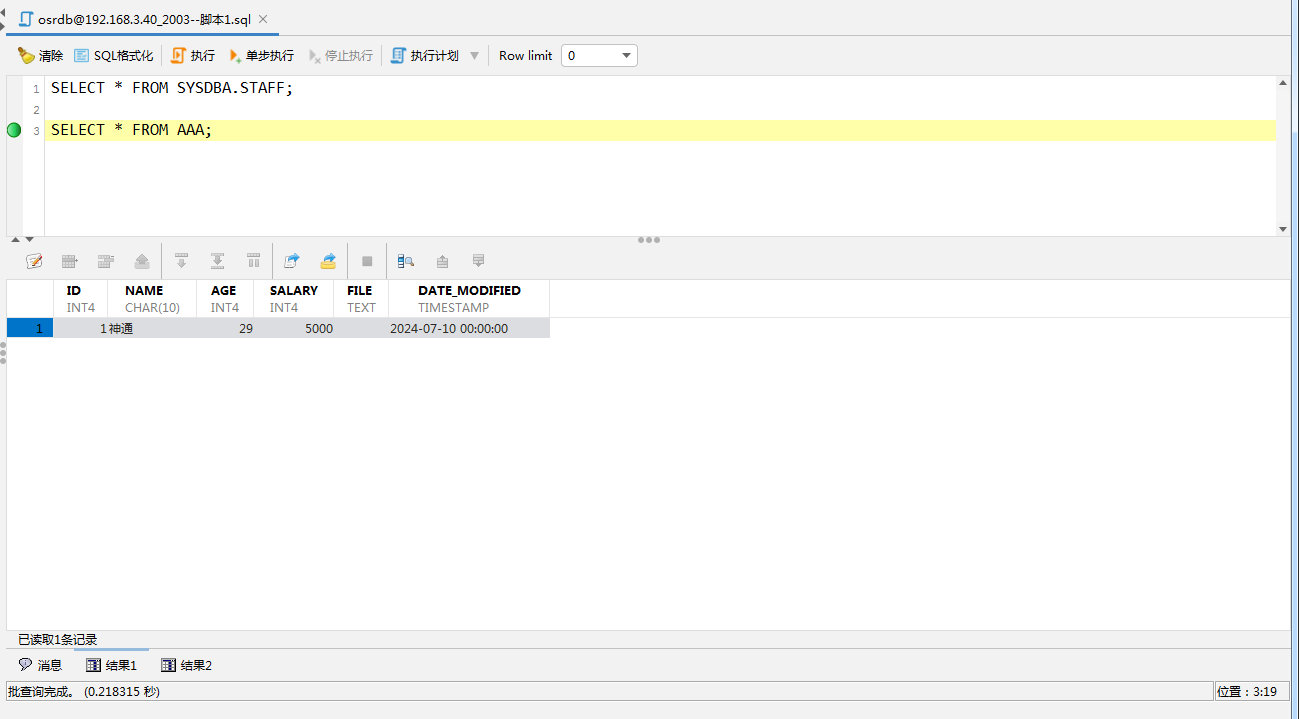
Task: Open the 执行计划 dropdown arrow
Action: coord(475,56)
